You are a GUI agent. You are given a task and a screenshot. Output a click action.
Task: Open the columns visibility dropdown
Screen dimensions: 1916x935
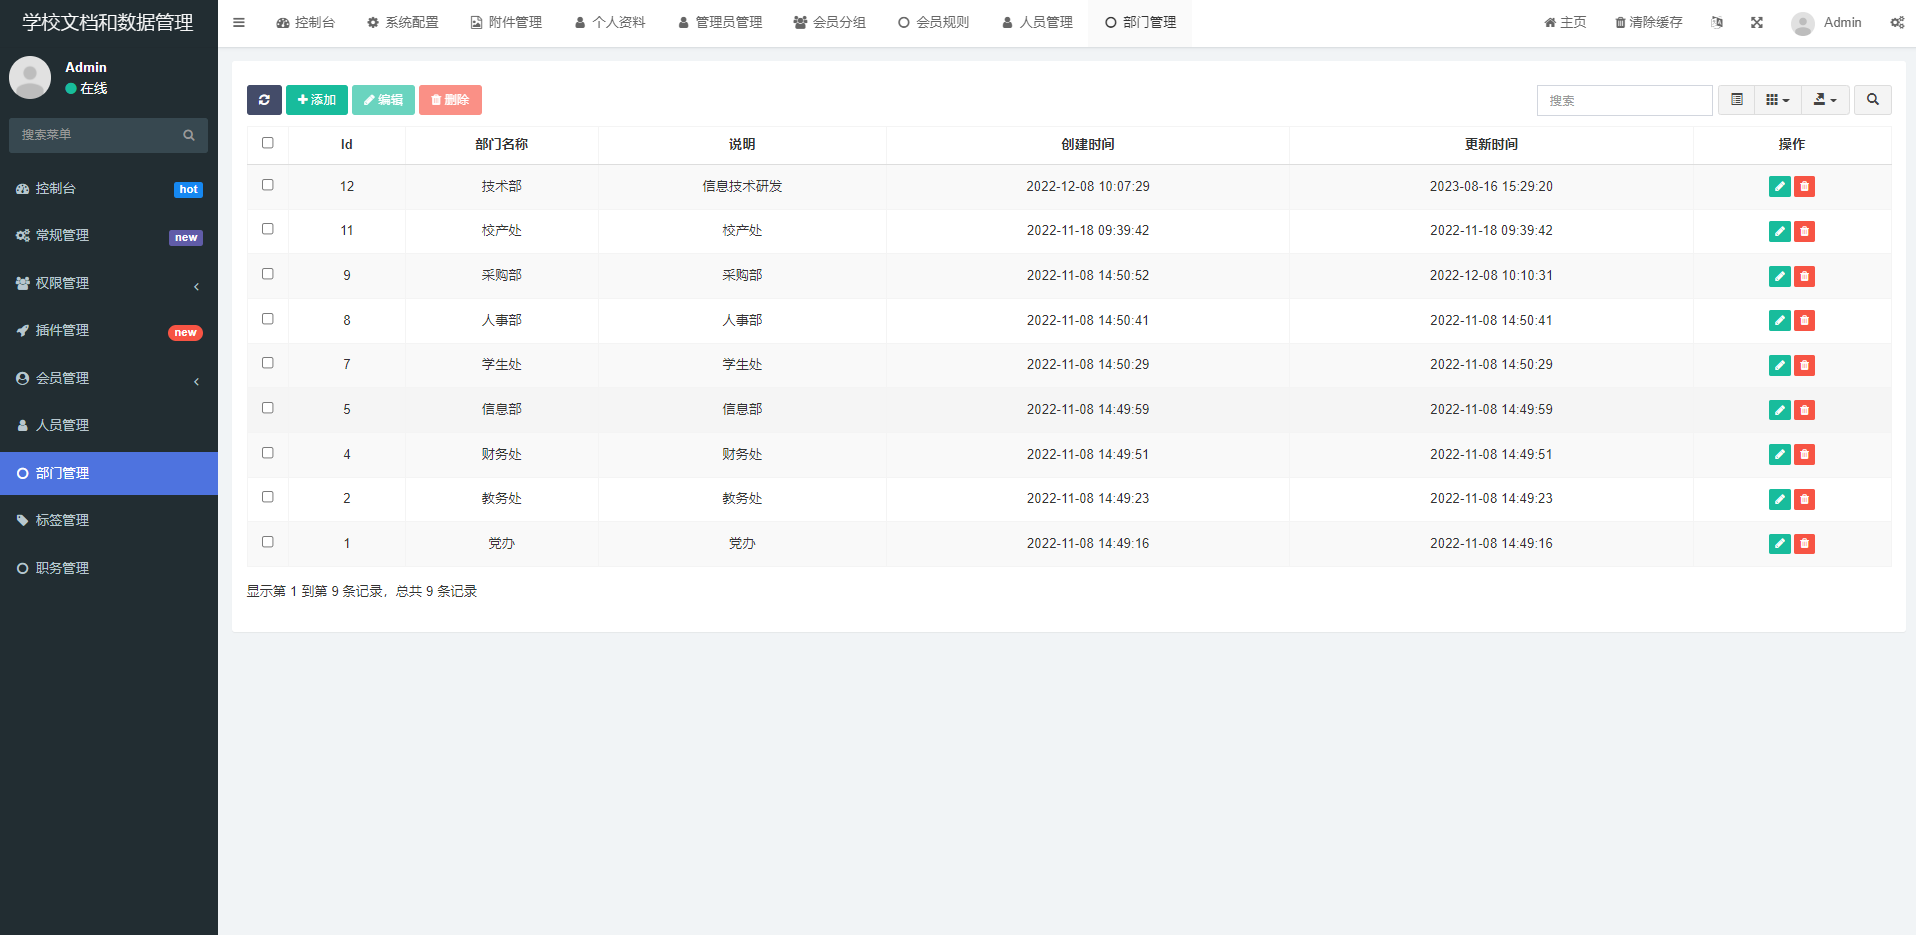(1777, 100)
